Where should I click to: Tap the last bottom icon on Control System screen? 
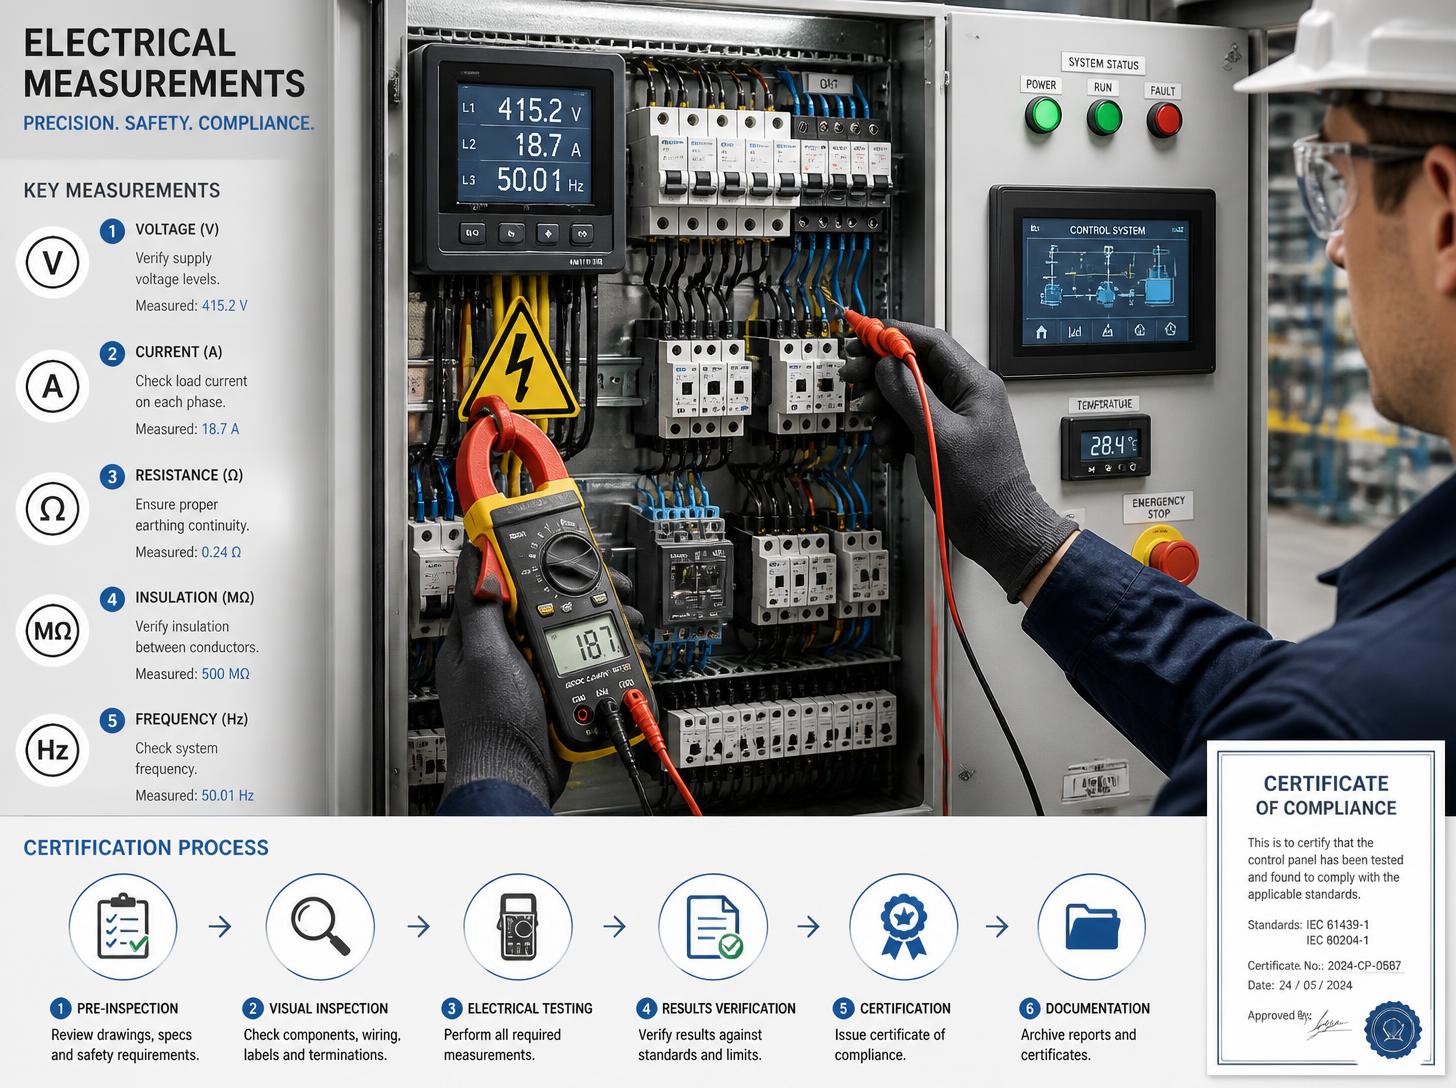1170,329
